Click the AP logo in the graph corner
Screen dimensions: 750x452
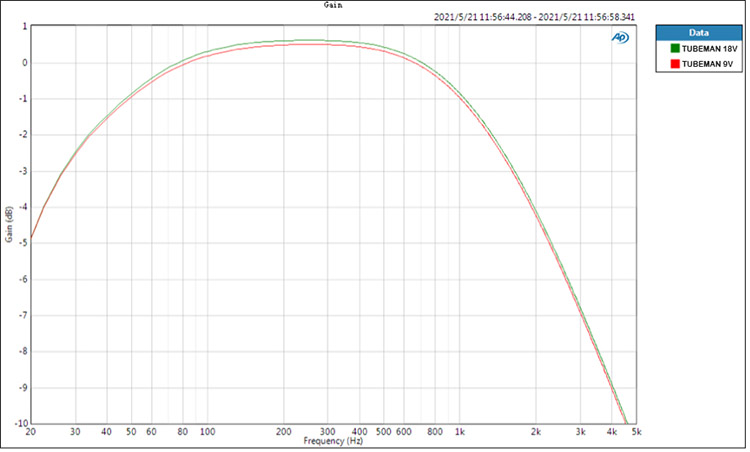click(620, 37)
